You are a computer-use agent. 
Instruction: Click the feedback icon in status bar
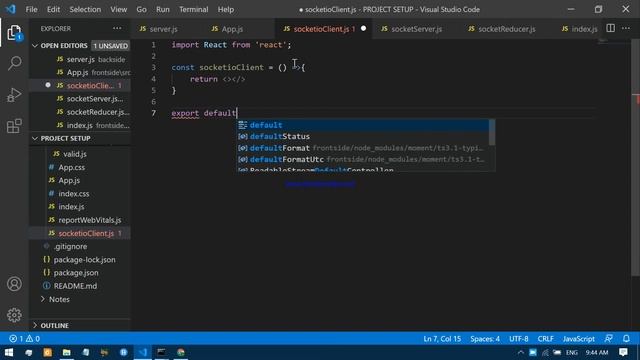609,338
